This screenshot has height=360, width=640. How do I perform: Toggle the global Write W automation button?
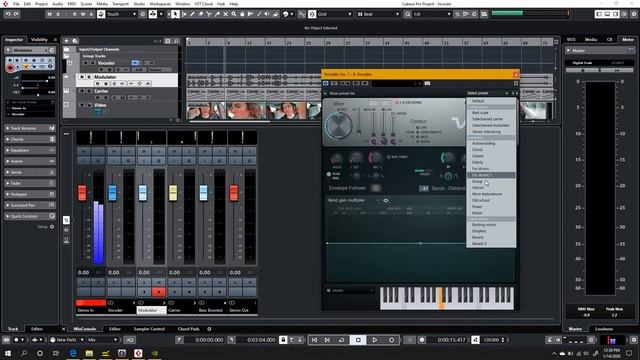click(83, 14)
